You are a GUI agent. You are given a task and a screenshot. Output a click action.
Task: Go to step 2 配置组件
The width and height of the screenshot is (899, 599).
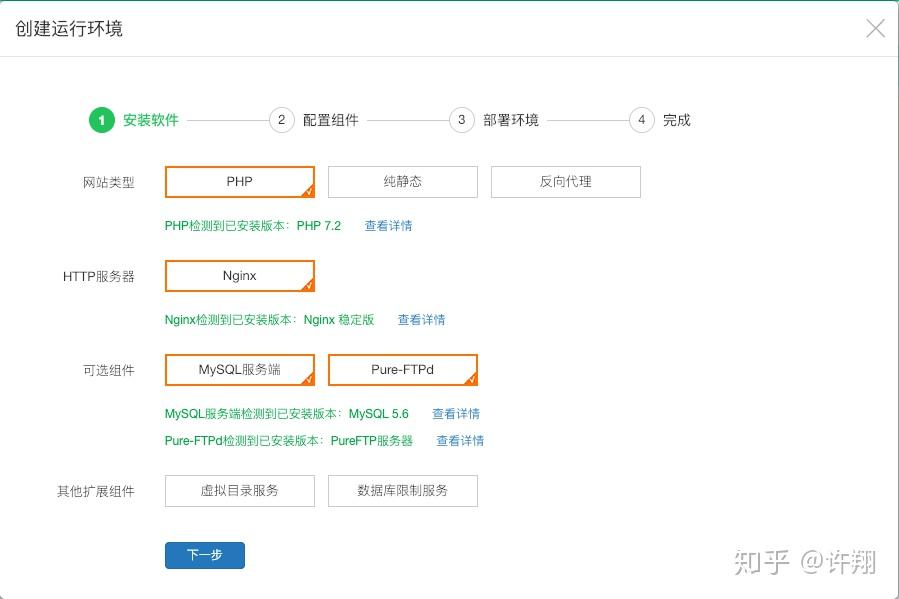(314, 120)
